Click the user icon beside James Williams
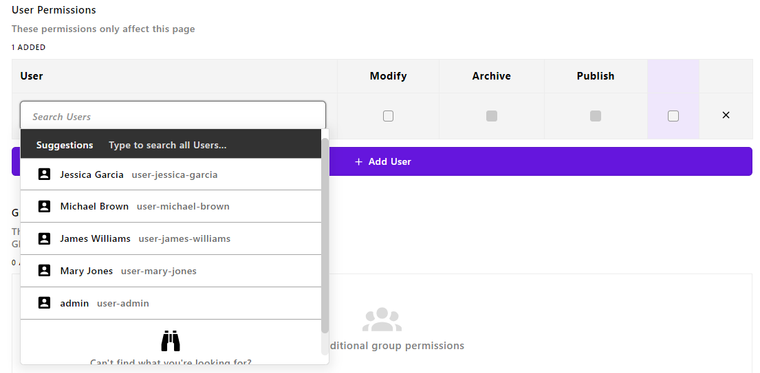The image size is (760, 373). tap(44, 238)
